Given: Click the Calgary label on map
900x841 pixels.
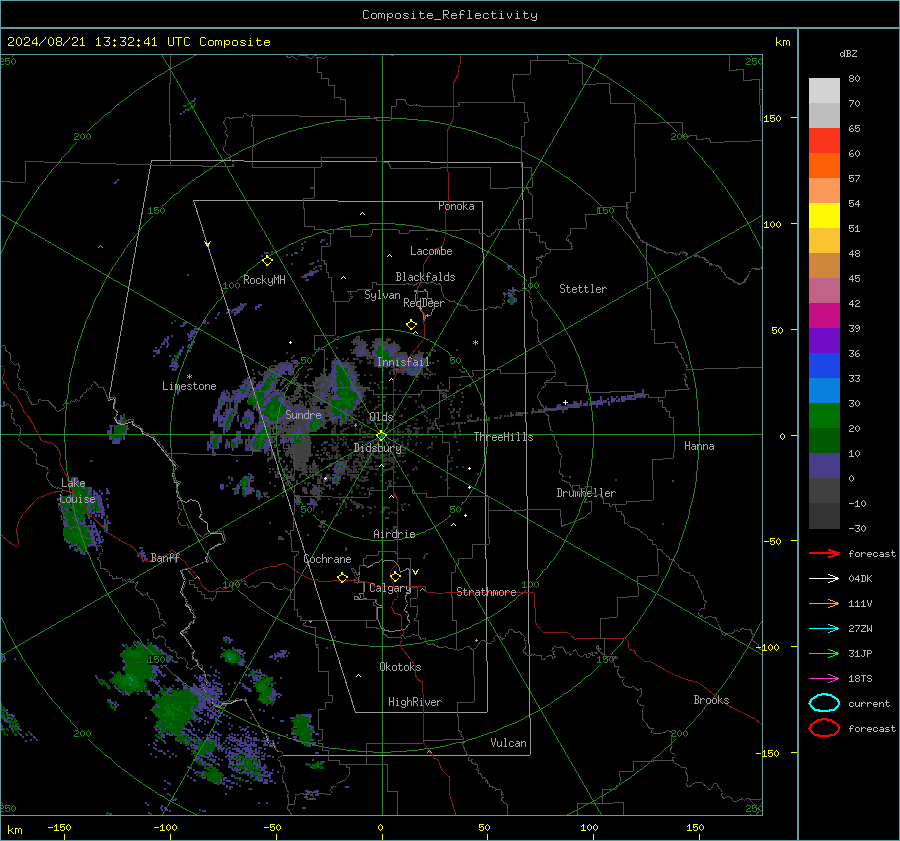Looking at the screenshot, I should (x=390, y=588).
